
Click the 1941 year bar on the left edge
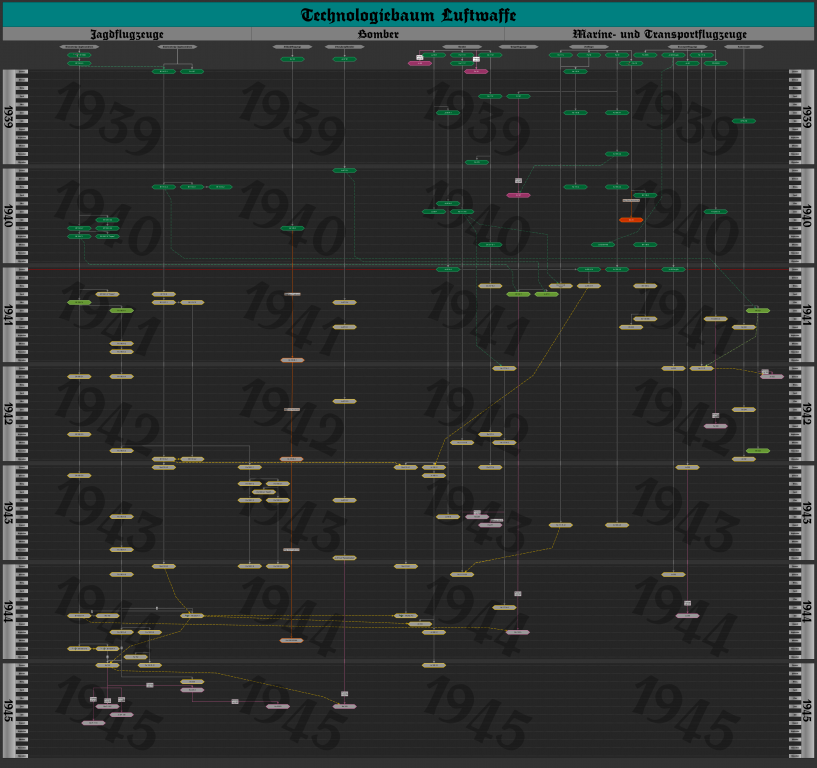9,315
